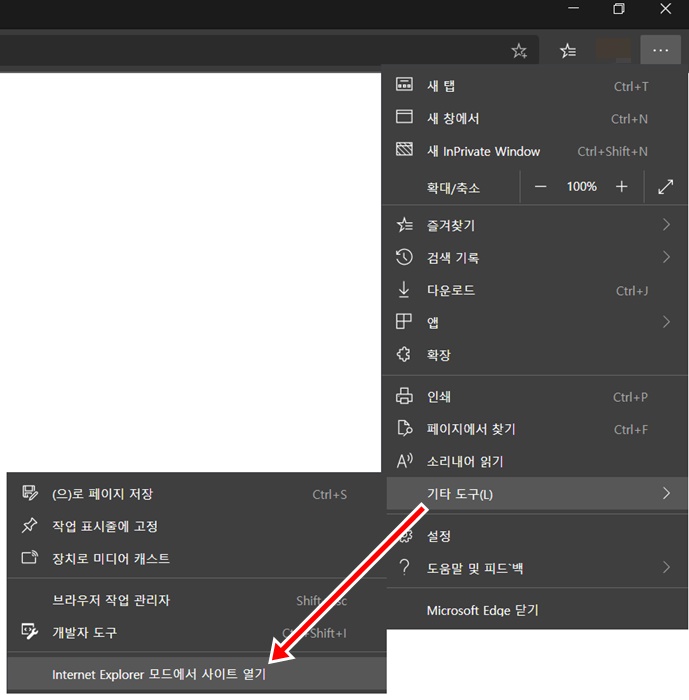Click the 확장 extensions puzzle icon
This screenshot has height=700, width=689.
point(404,354)
